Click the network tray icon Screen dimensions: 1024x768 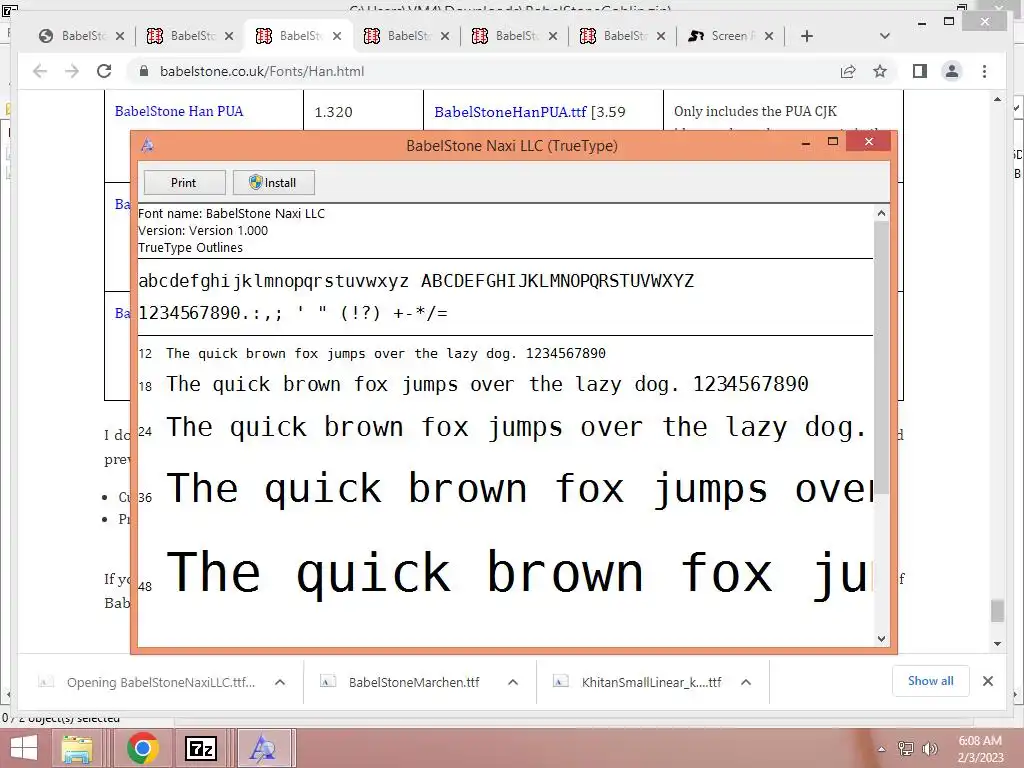point(906,749)
